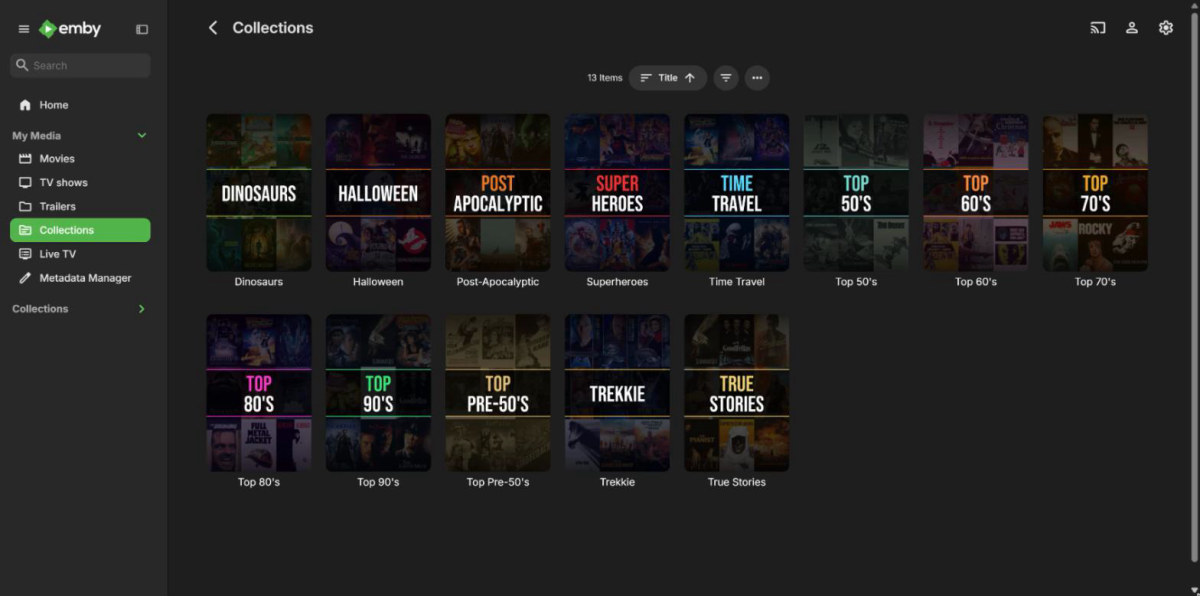Open the Top 90's collection poster
Screen dimensions: 1200x596
coord(378,393)
